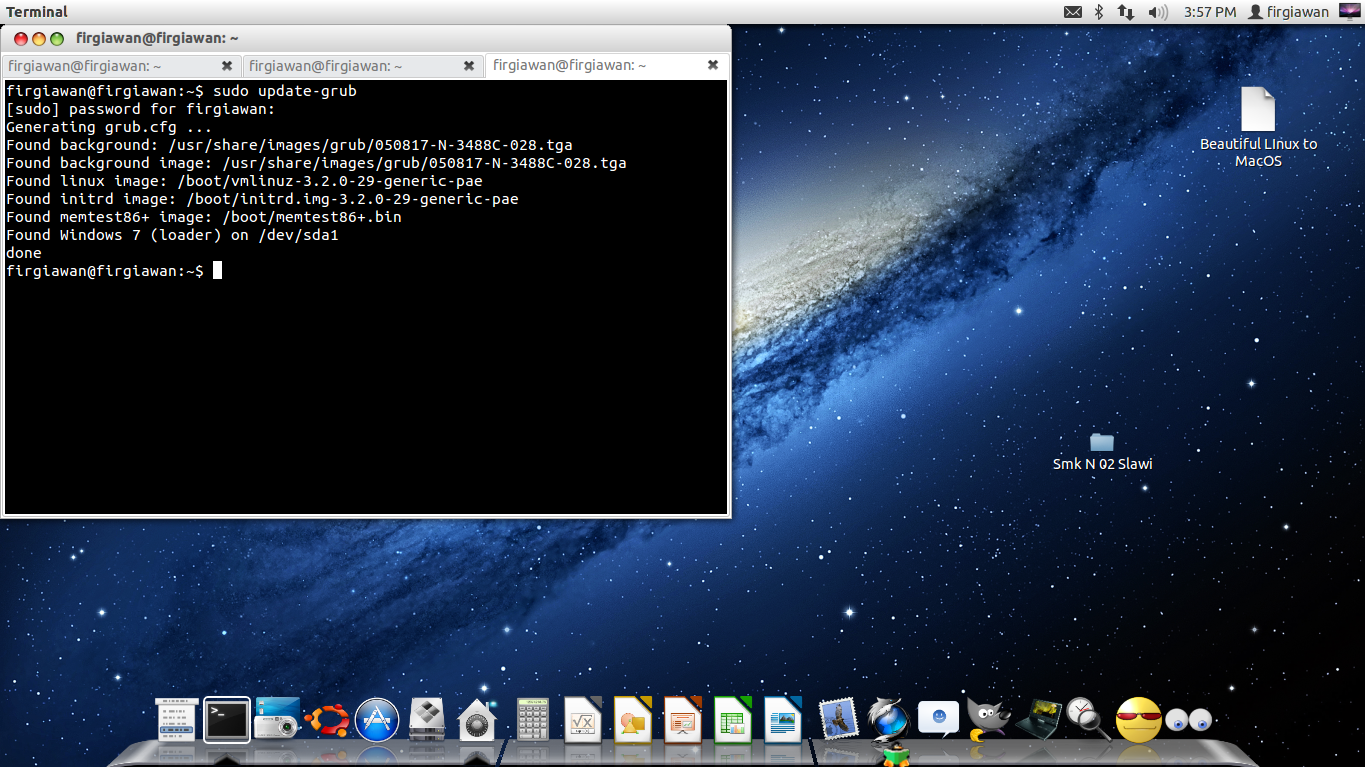The width and height of the screenshot is (1365, 767).
Task: Click the yellow minimize button of Terminal
Action: 39,39
